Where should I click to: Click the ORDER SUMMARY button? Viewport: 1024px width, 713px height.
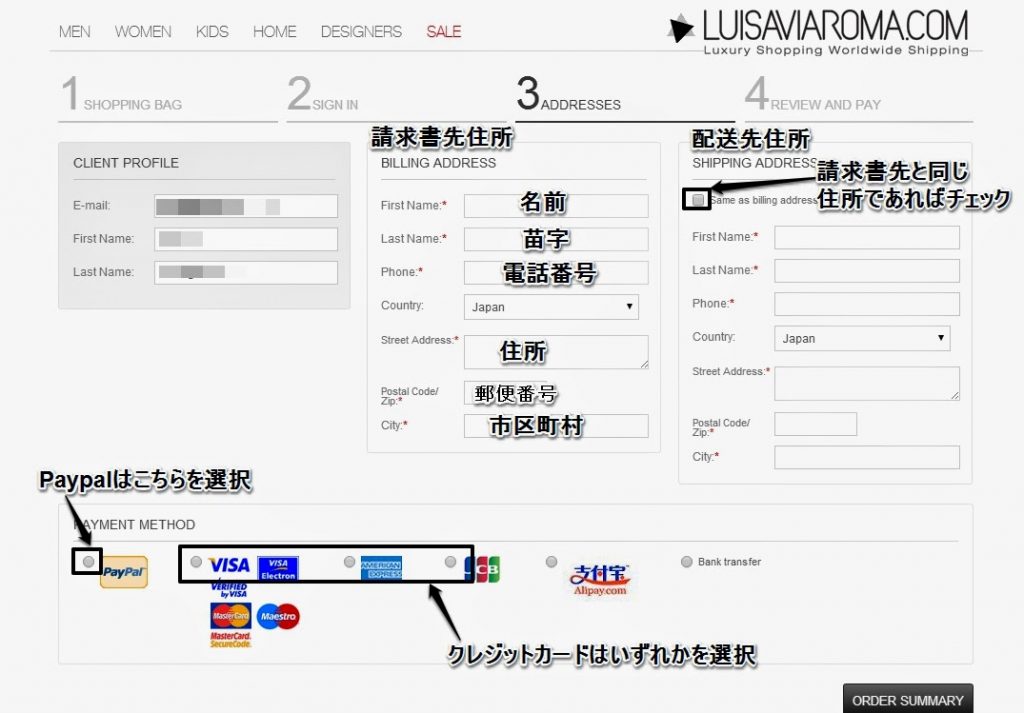(x=908, y=699)
